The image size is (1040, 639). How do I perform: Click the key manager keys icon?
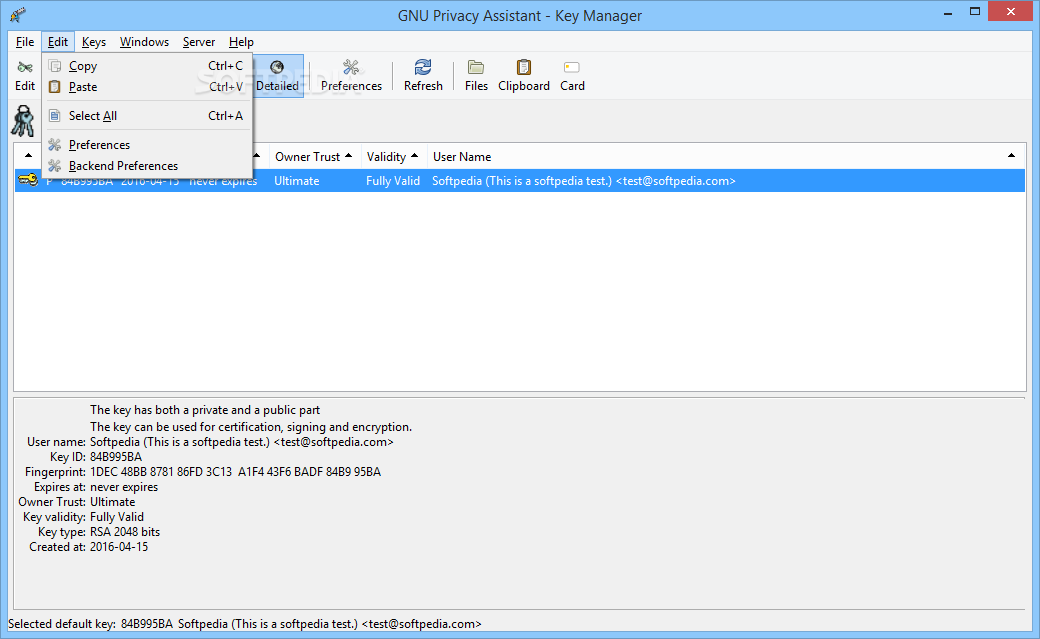23,121
